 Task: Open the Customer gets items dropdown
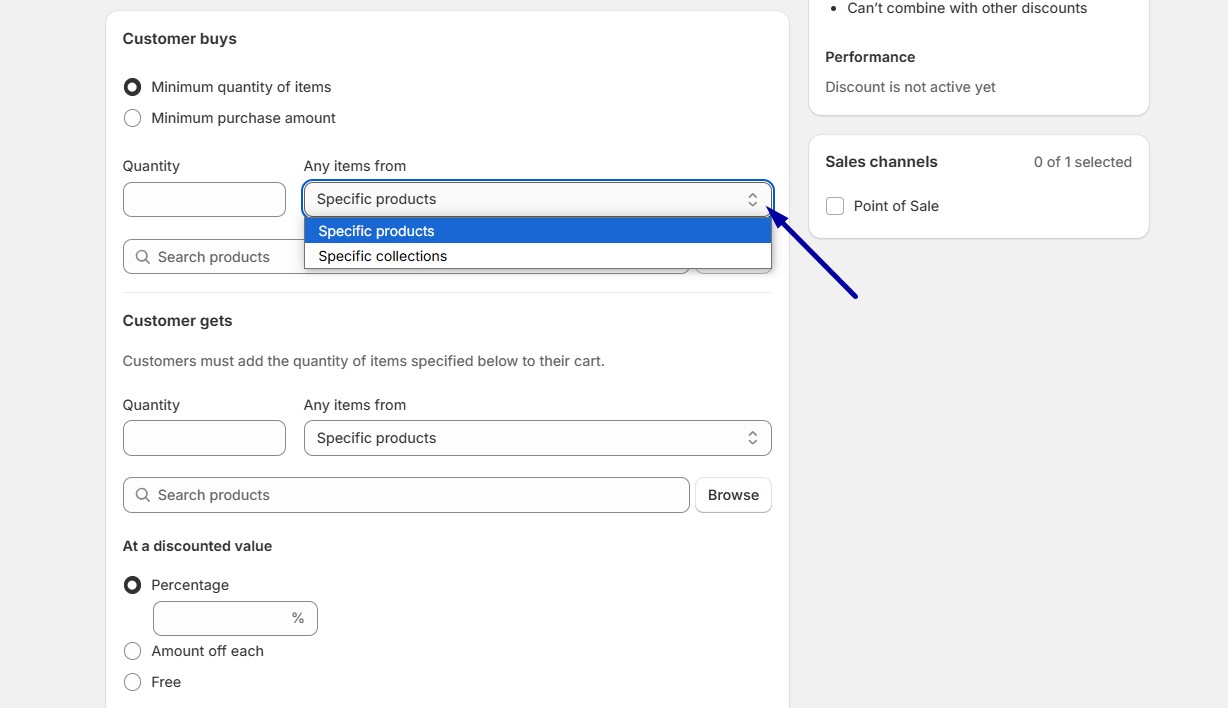click(x=538, y=438)
